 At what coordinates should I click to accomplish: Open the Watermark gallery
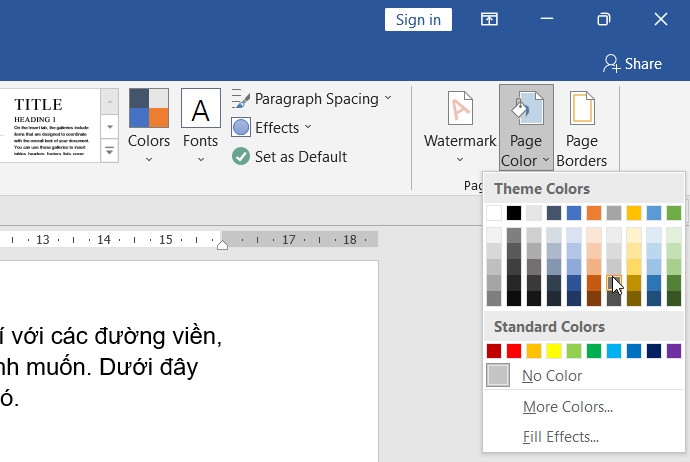click(460, 127)
